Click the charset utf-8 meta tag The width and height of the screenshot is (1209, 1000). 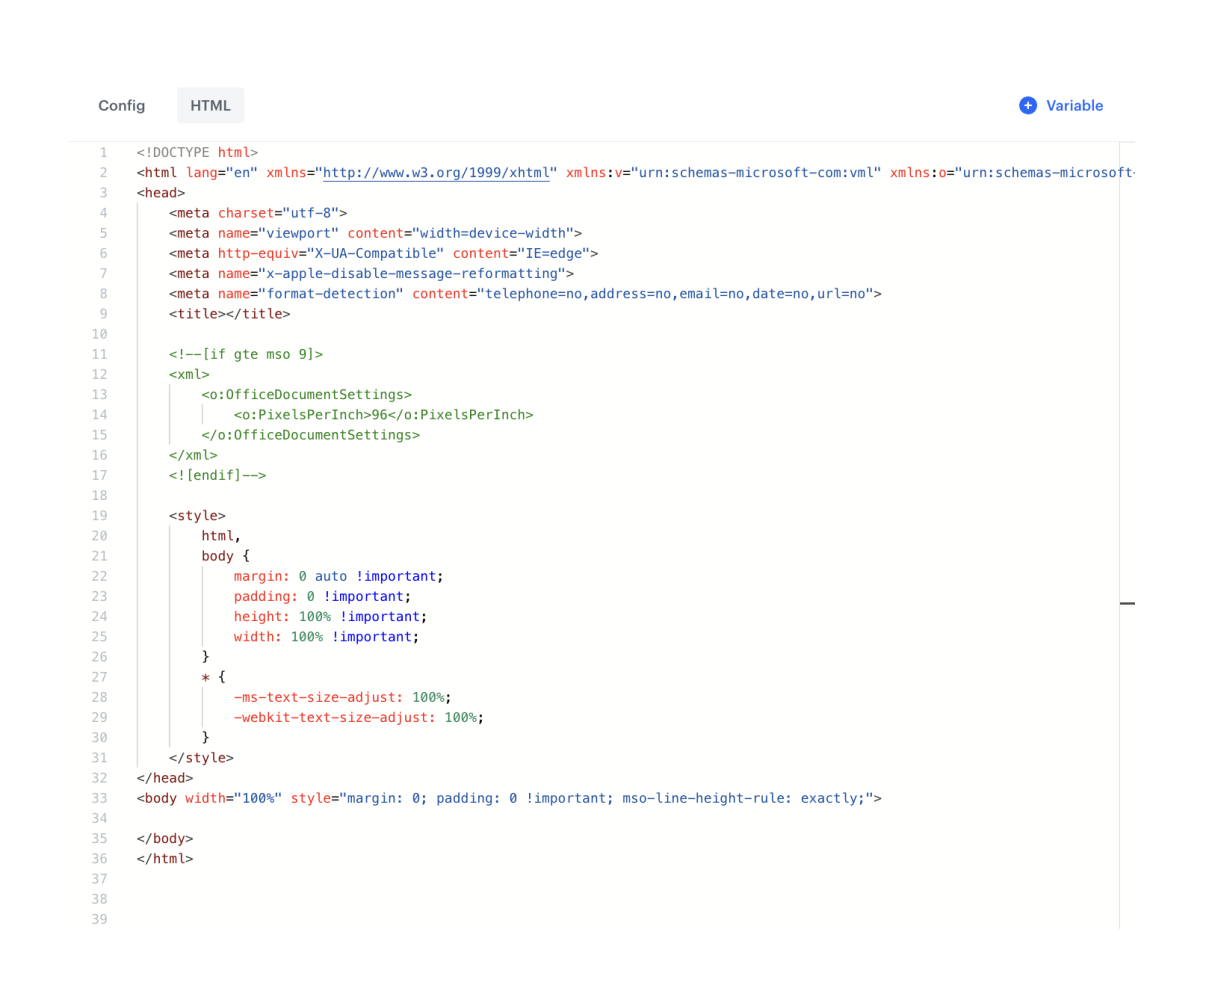pyautogui.click(x=255, y=212)
